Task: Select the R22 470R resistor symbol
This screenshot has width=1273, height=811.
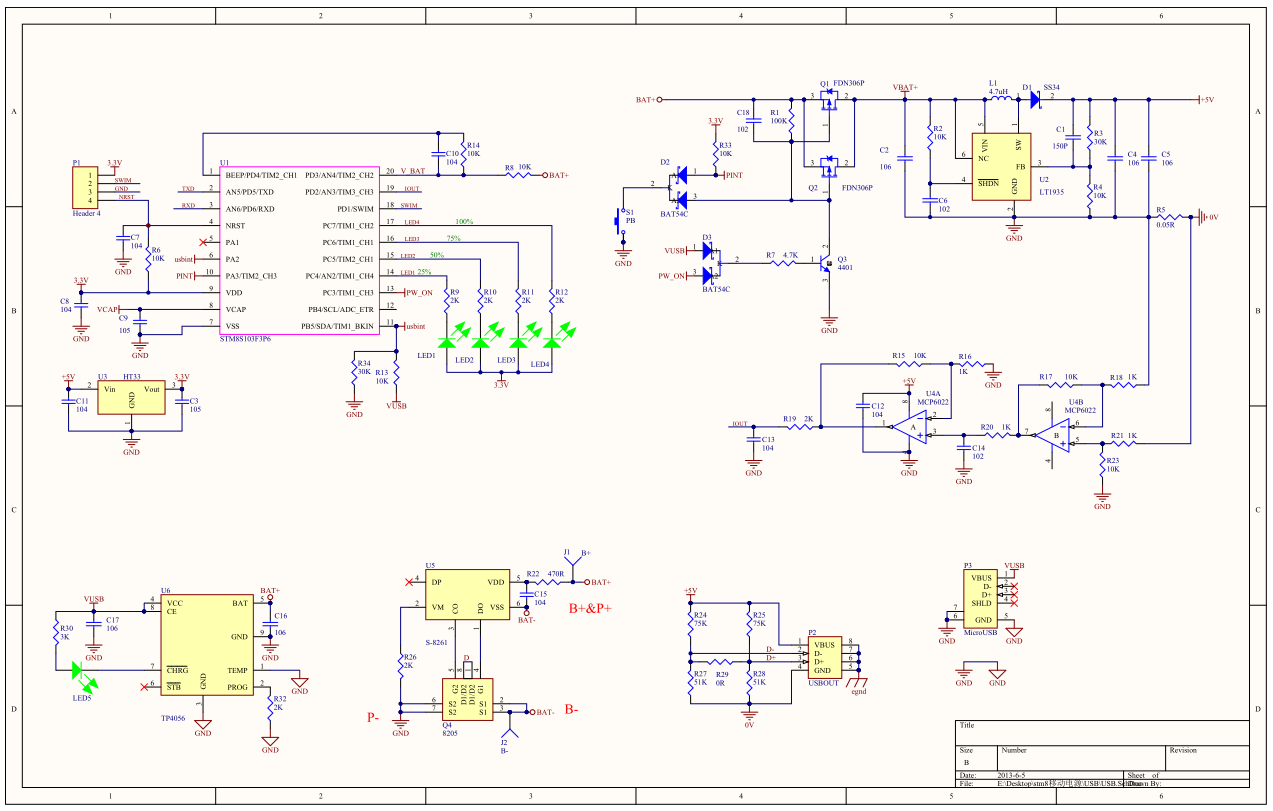Action: coord(550,581)
